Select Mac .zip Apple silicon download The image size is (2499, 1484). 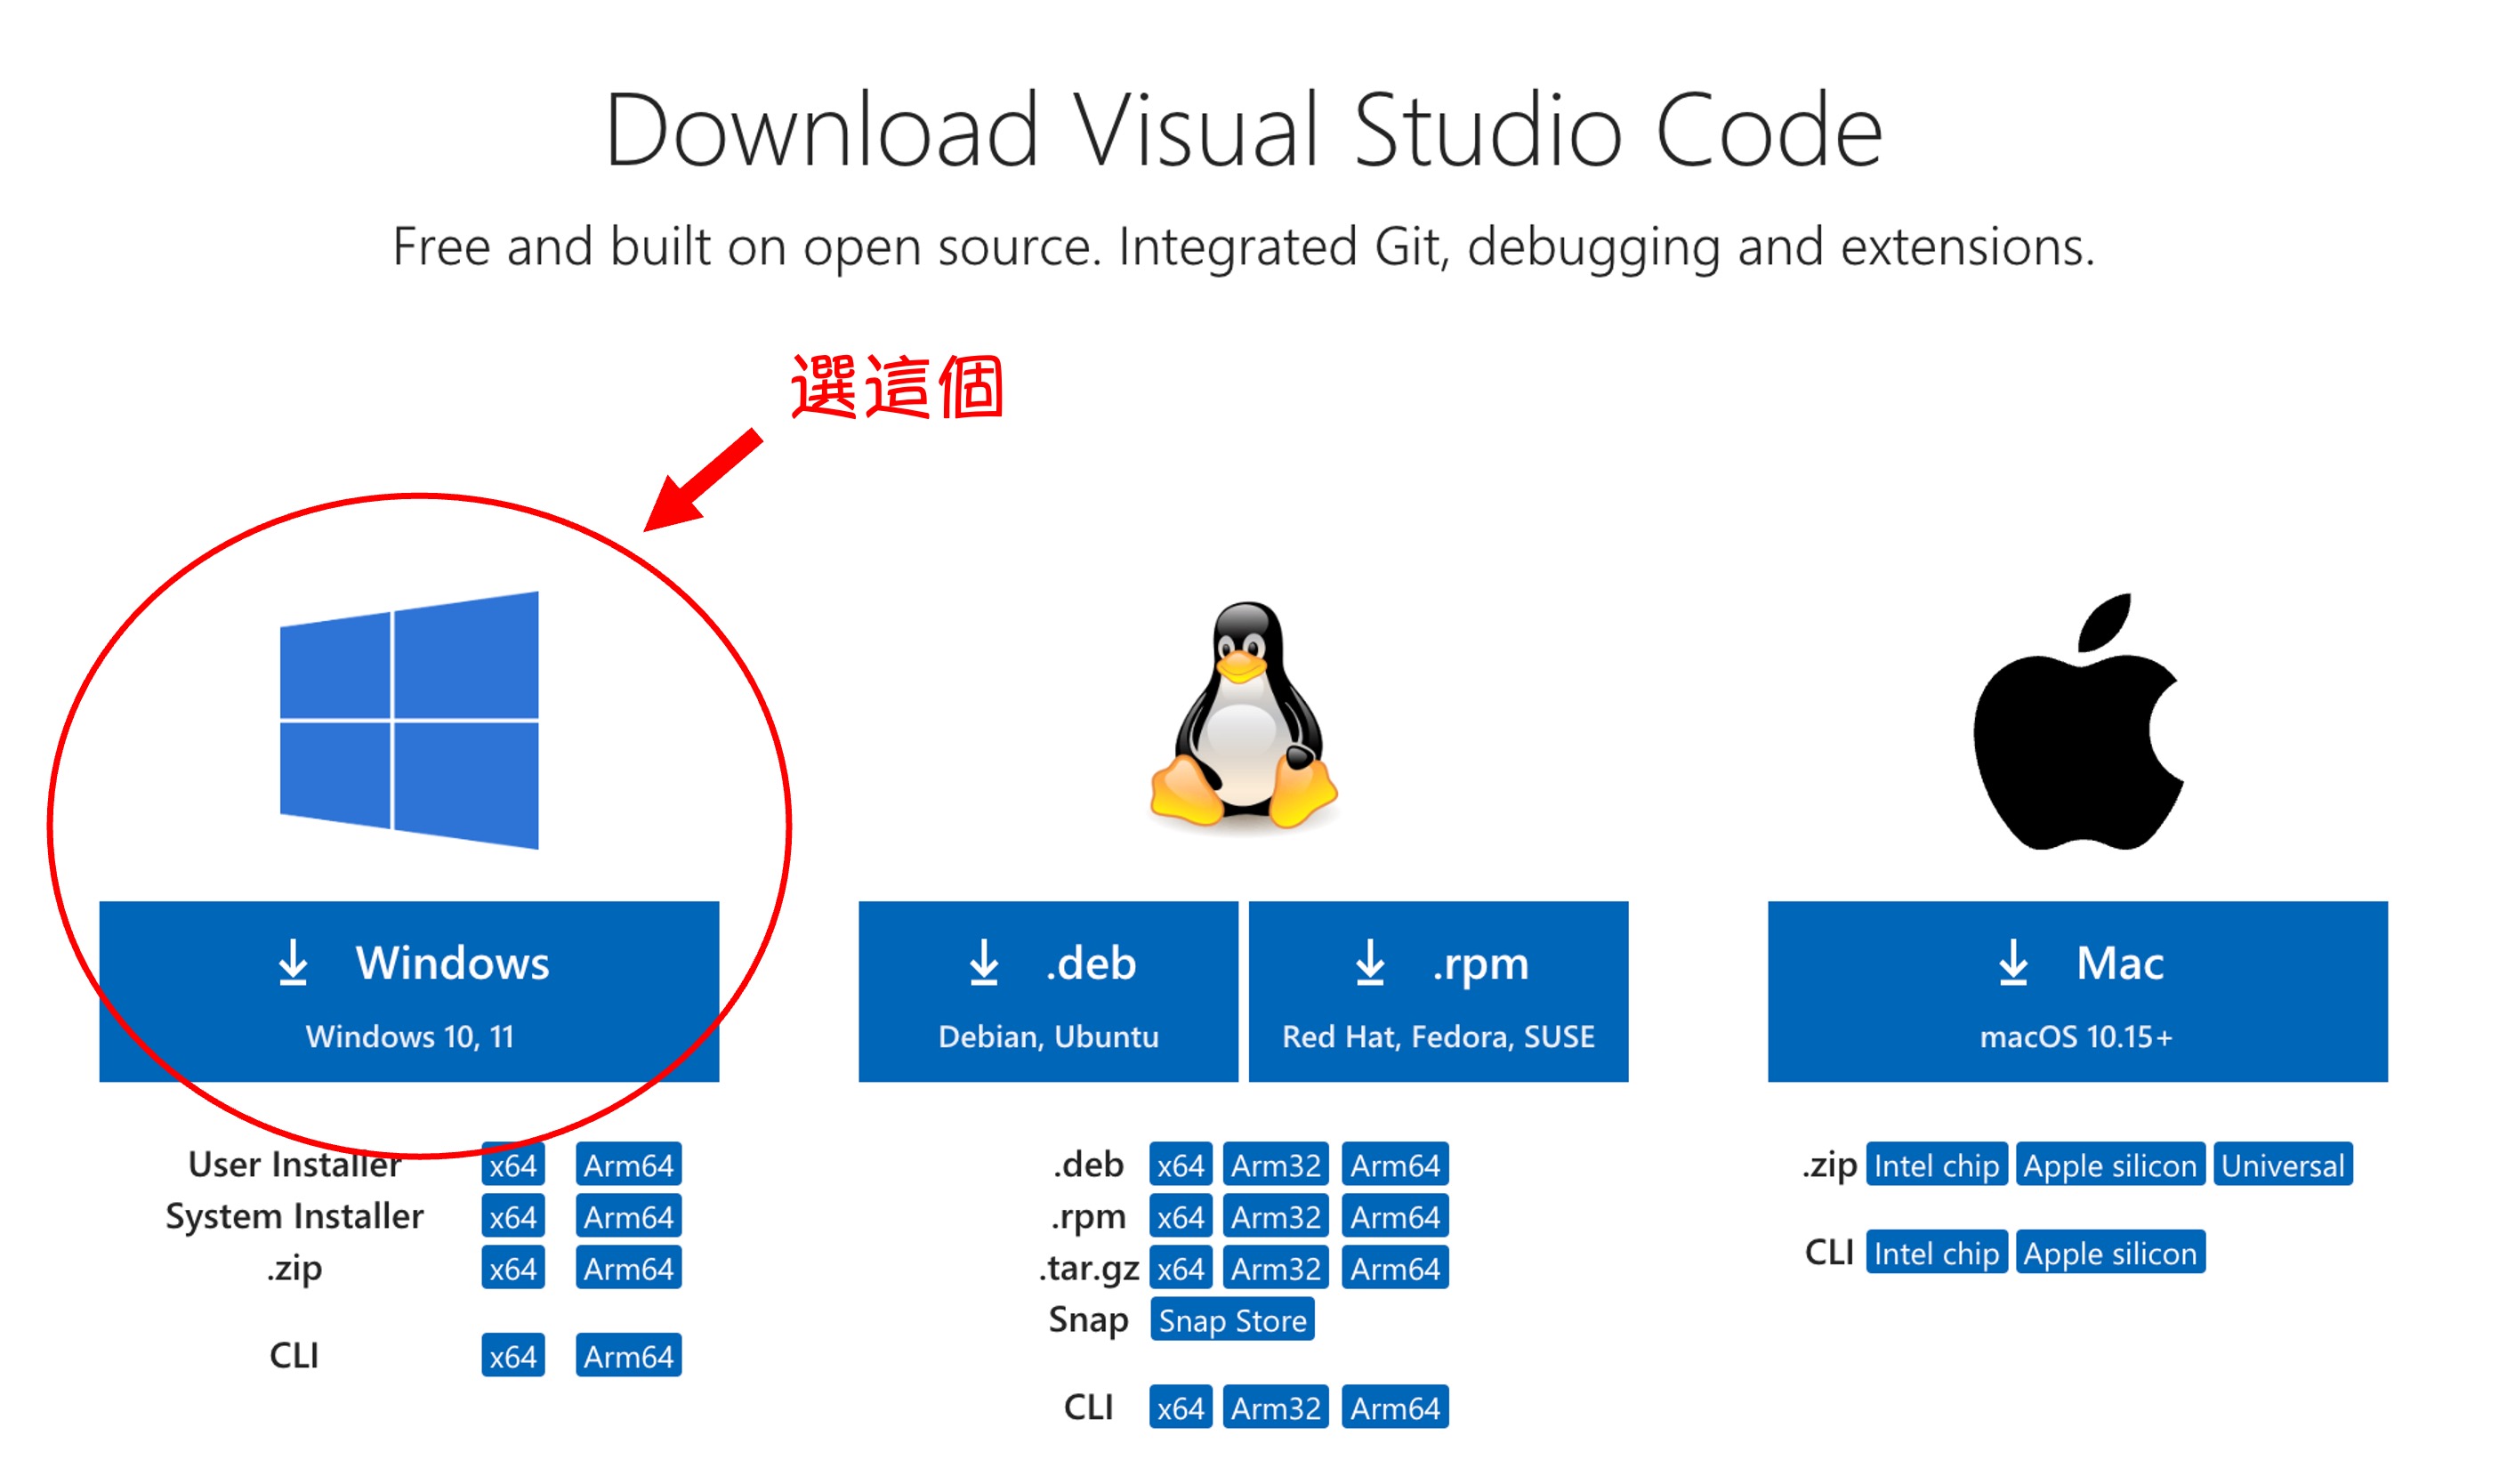tap(2110, 1165)
